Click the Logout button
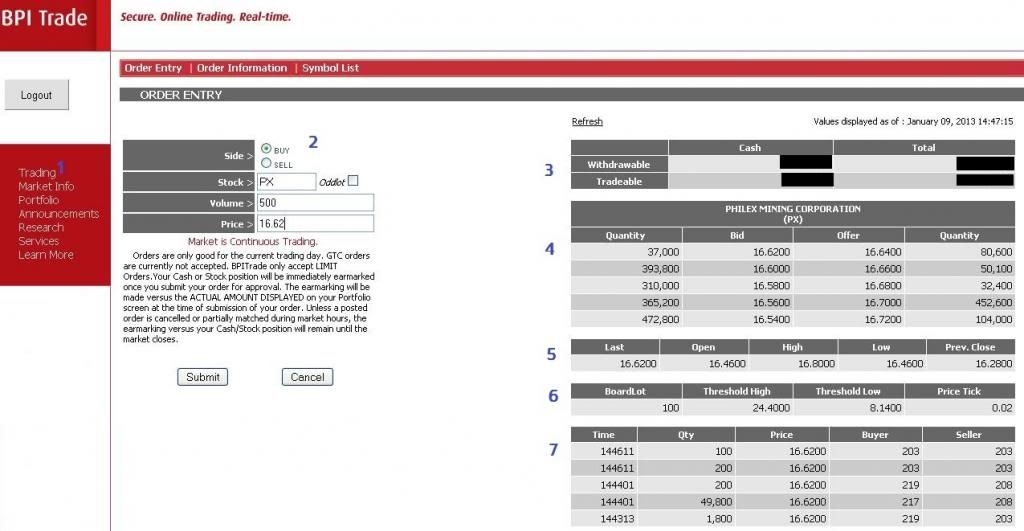The height and width of the screenshot is (531, 1024). [x=37, y=95]
